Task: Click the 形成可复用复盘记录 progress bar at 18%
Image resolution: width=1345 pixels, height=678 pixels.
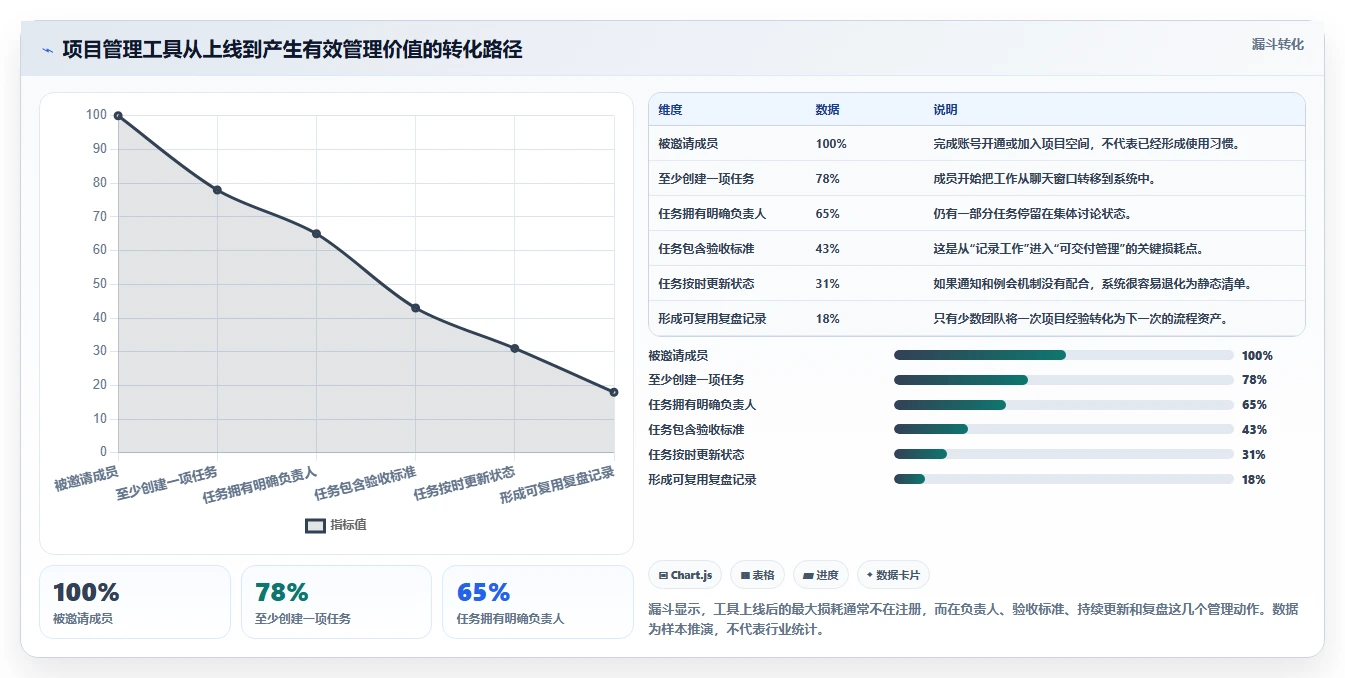Action: coord(1064,480)
